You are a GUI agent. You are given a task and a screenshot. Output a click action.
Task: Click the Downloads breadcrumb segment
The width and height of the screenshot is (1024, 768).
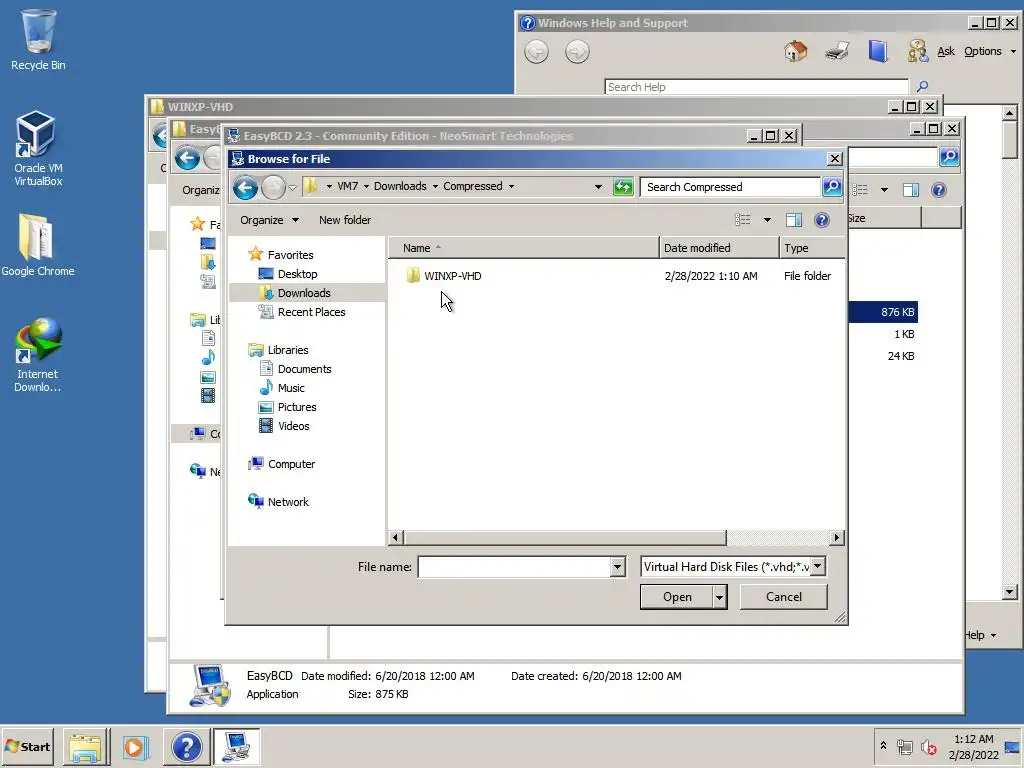pos(400,186)
